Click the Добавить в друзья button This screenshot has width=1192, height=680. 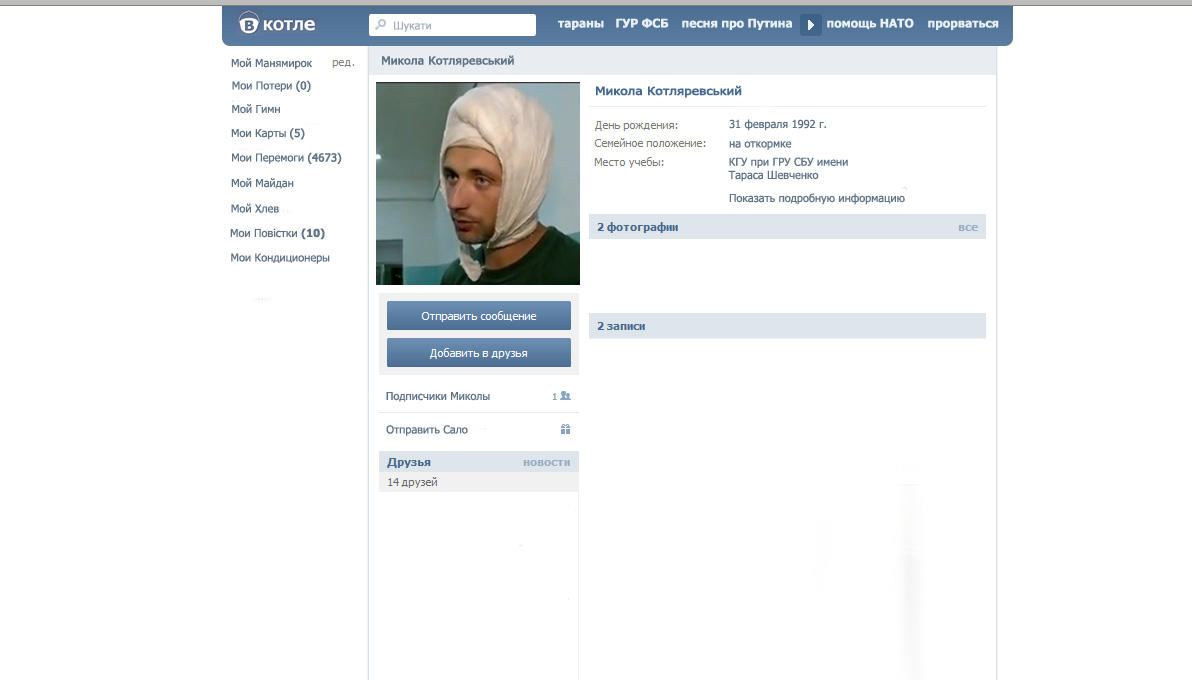tap(479, 353)
